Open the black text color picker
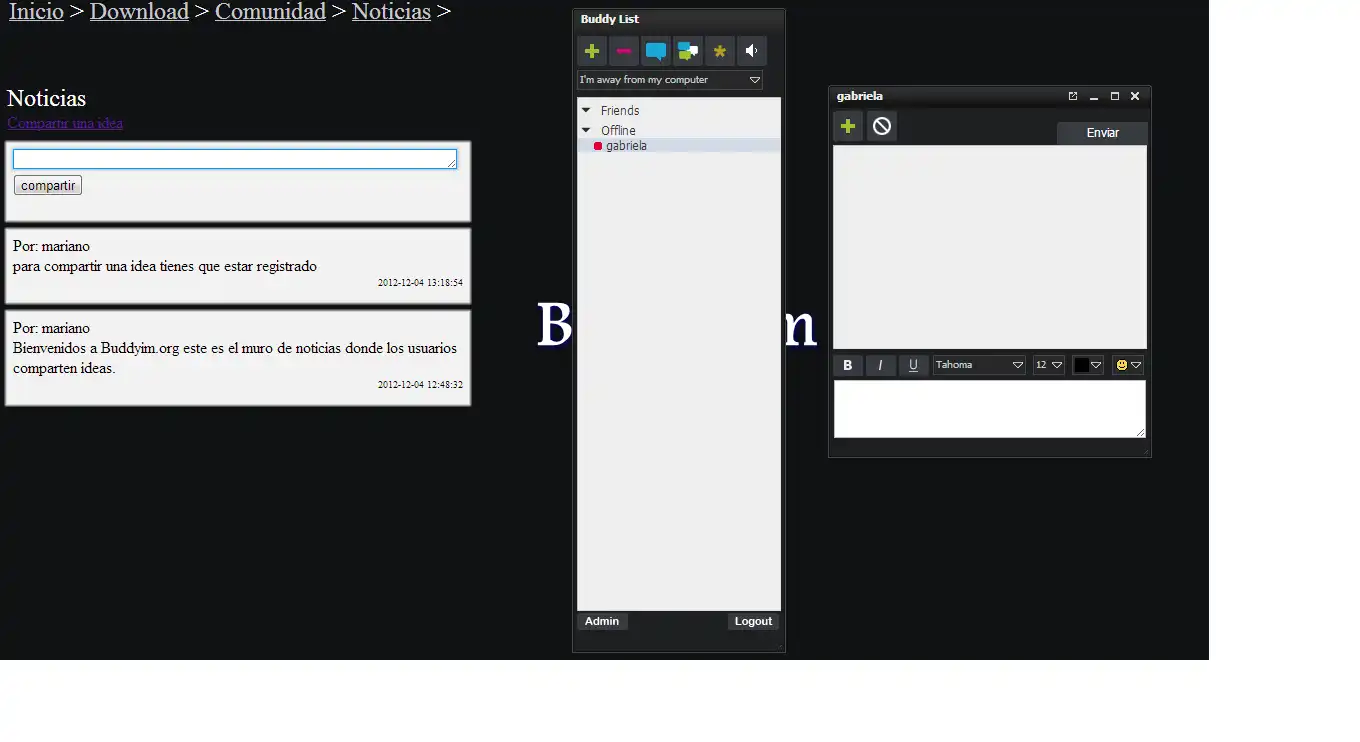Viewport: 1360px width, 742px height. pos(1088,366)
